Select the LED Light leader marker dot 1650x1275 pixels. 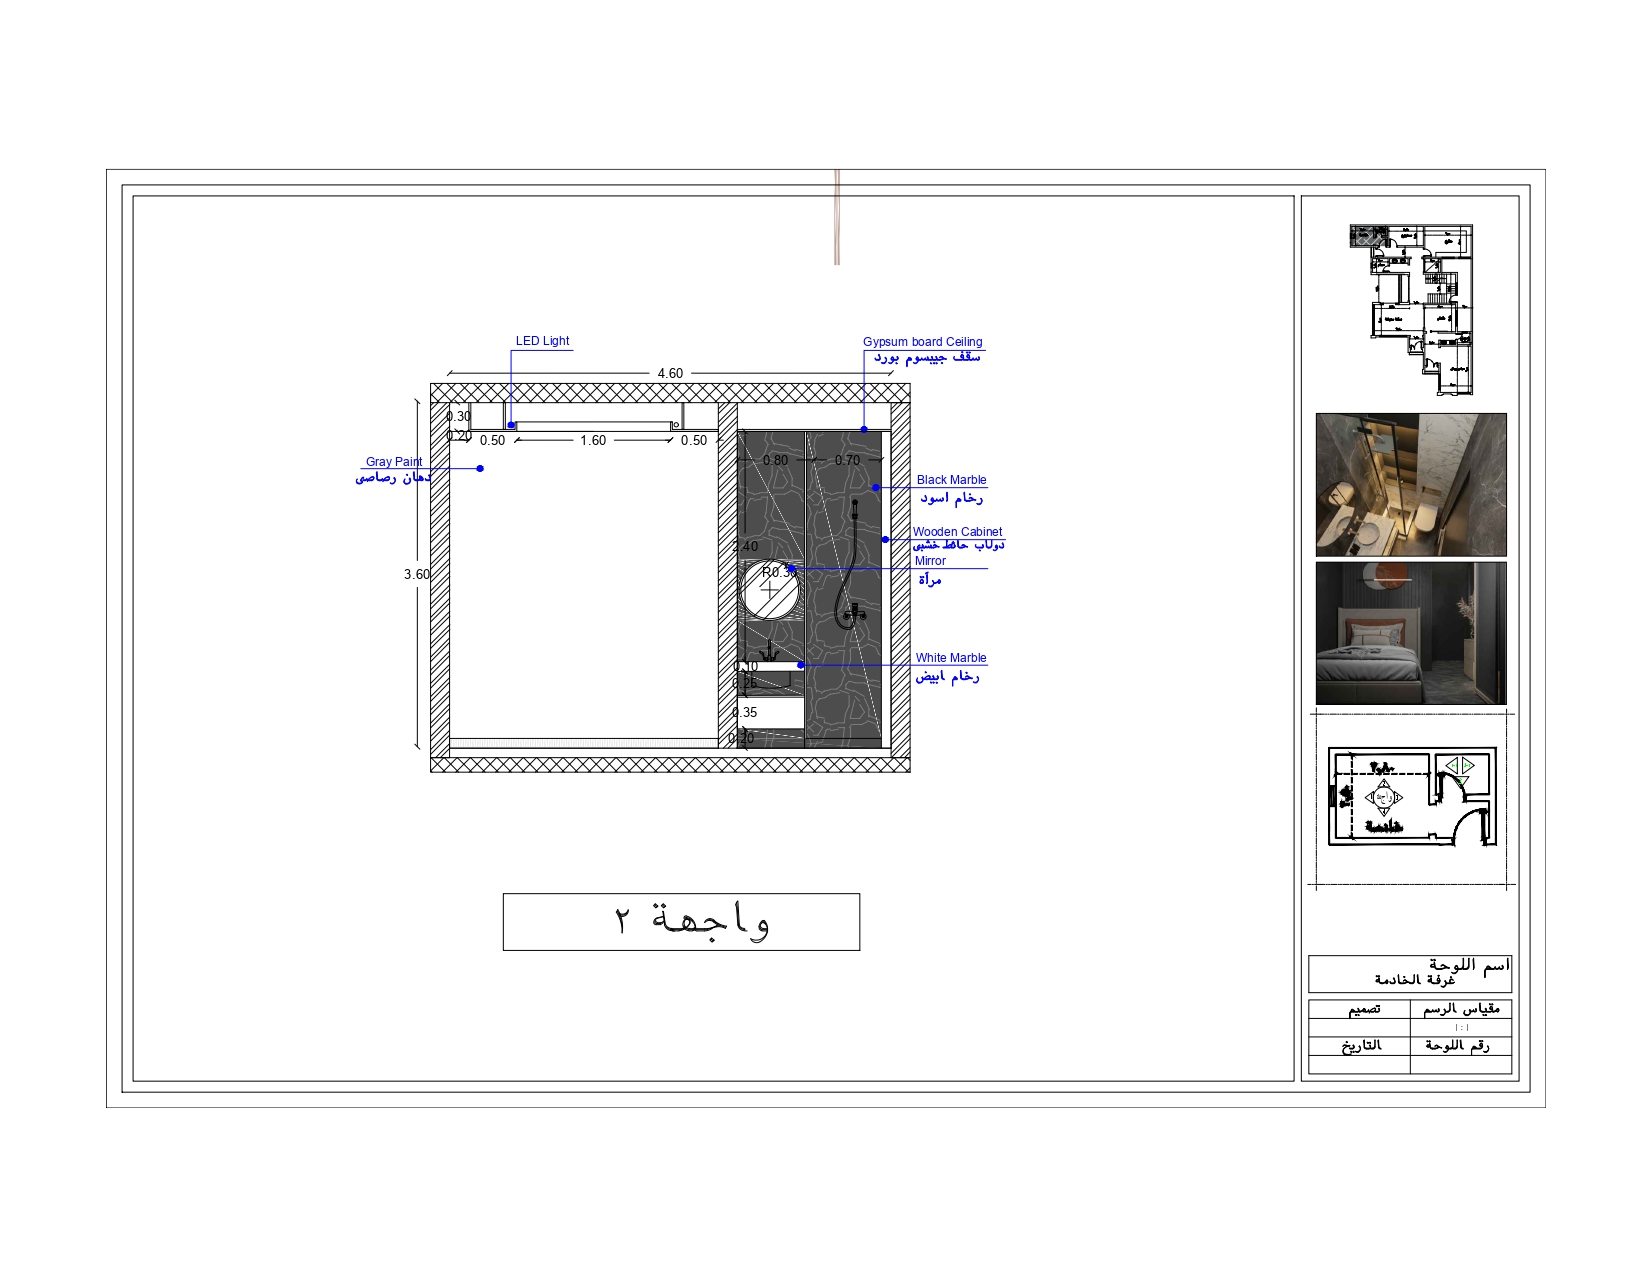click(510, 424)
